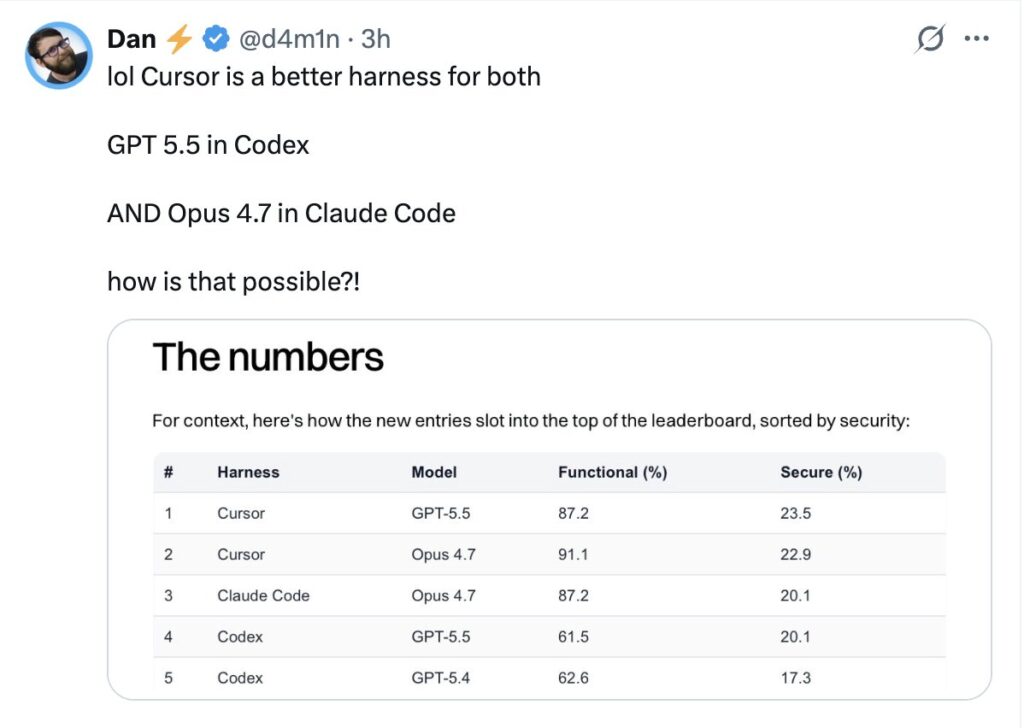Click the GPT-5.4 model cell

(x=440, y=677)
